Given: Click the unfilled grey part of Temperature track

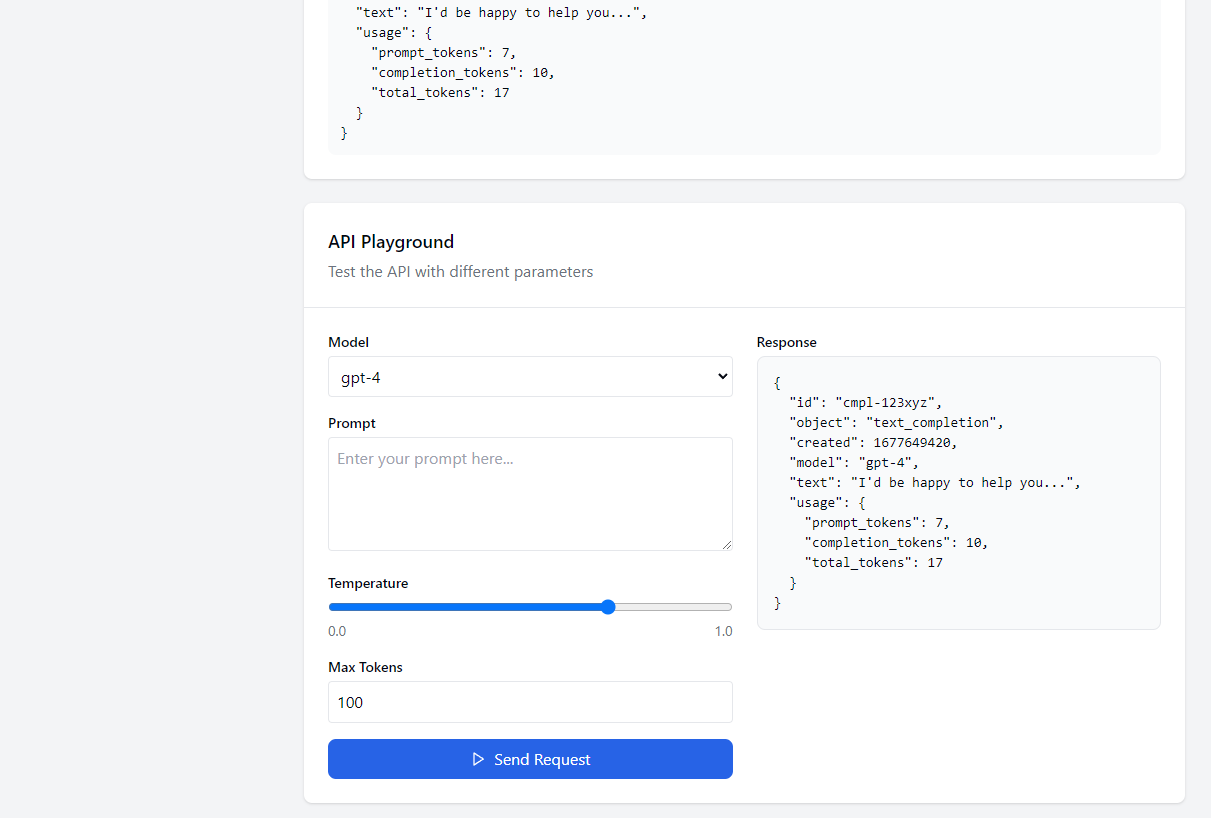Looking at the screenshot, I should [x=672, y=607].
